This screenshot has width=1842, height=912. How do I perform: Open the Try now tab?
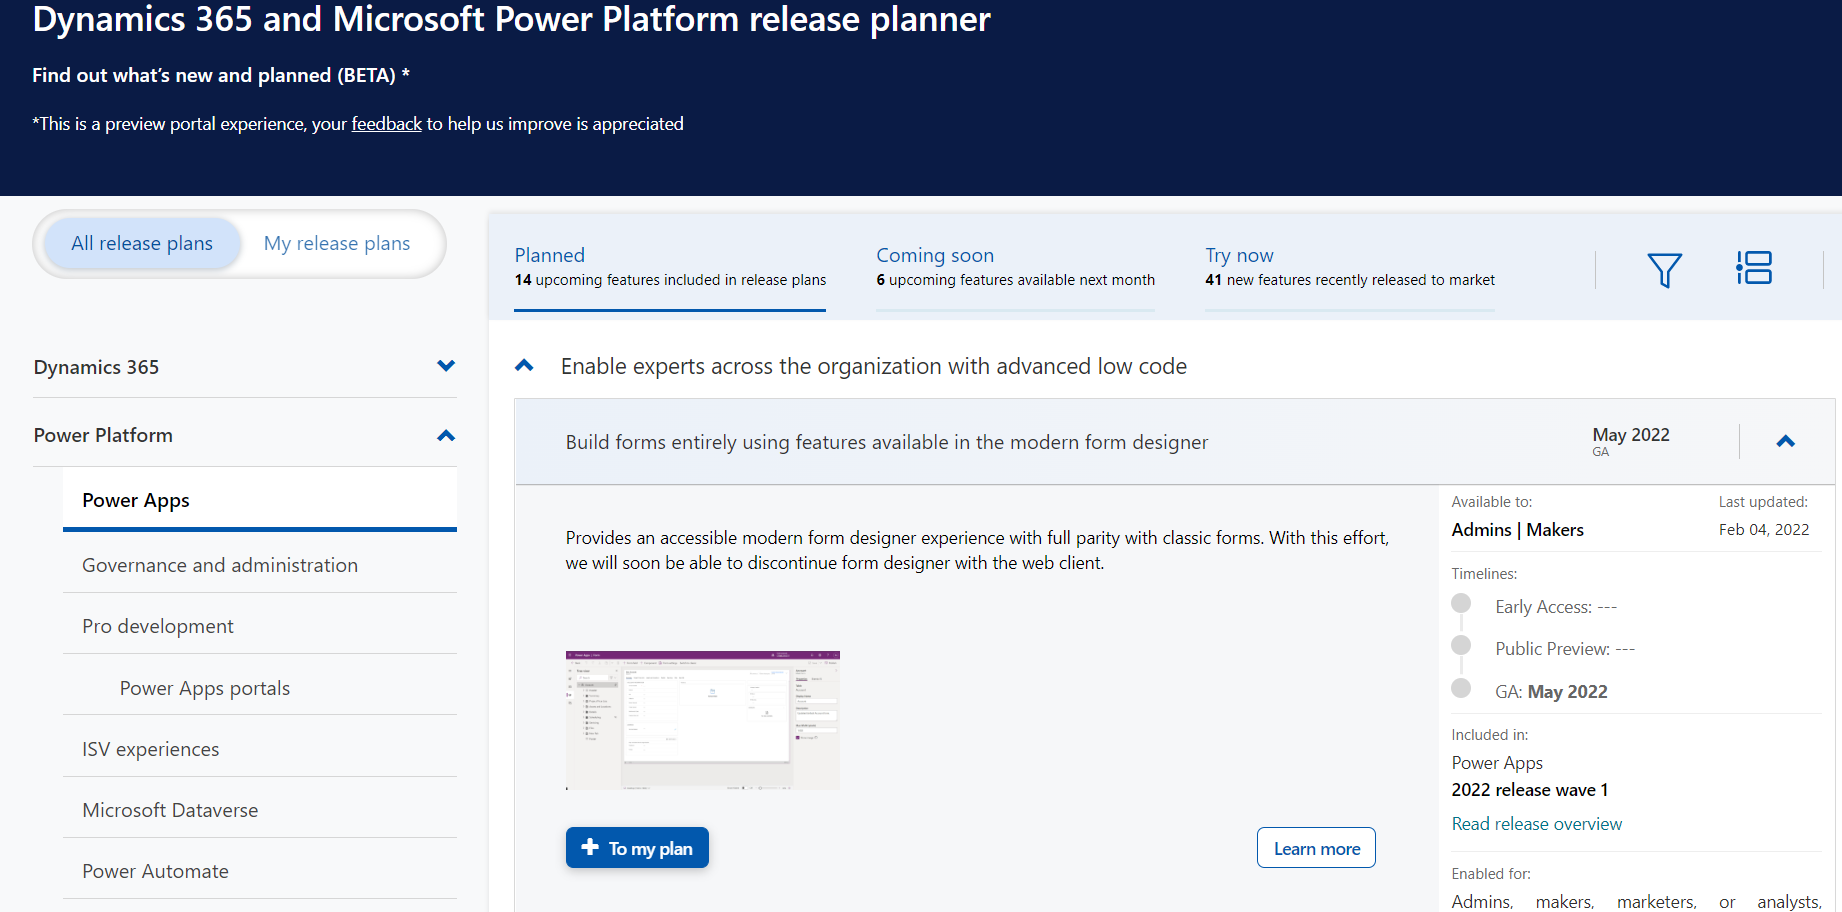click(1349, 266)
